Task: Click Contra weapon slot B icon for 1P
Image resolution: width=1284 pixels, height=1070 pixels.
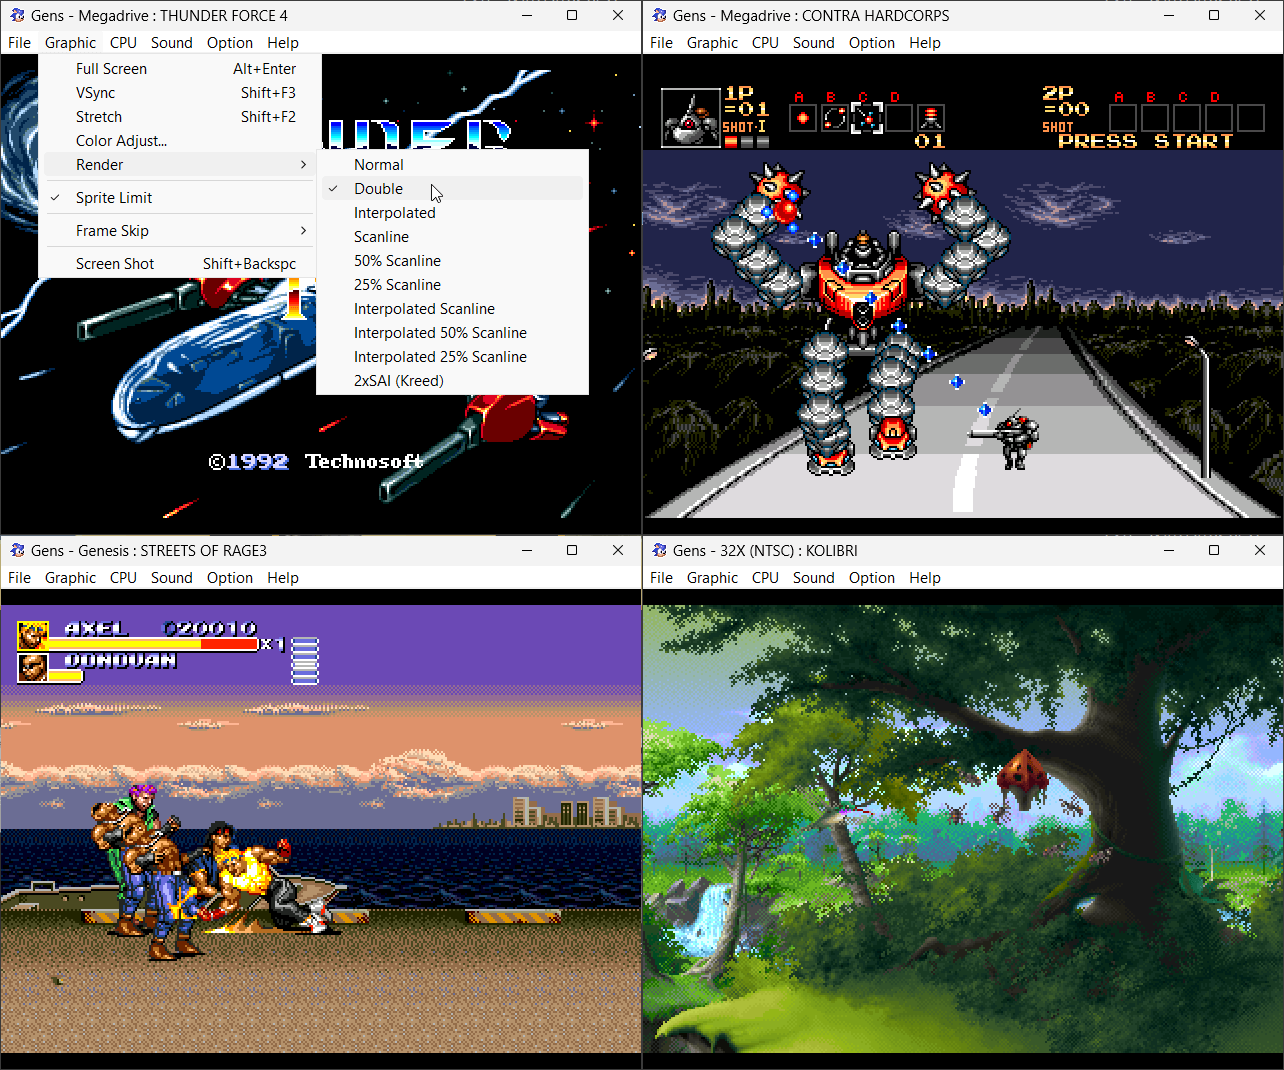Action: click(x=834, y=118)
